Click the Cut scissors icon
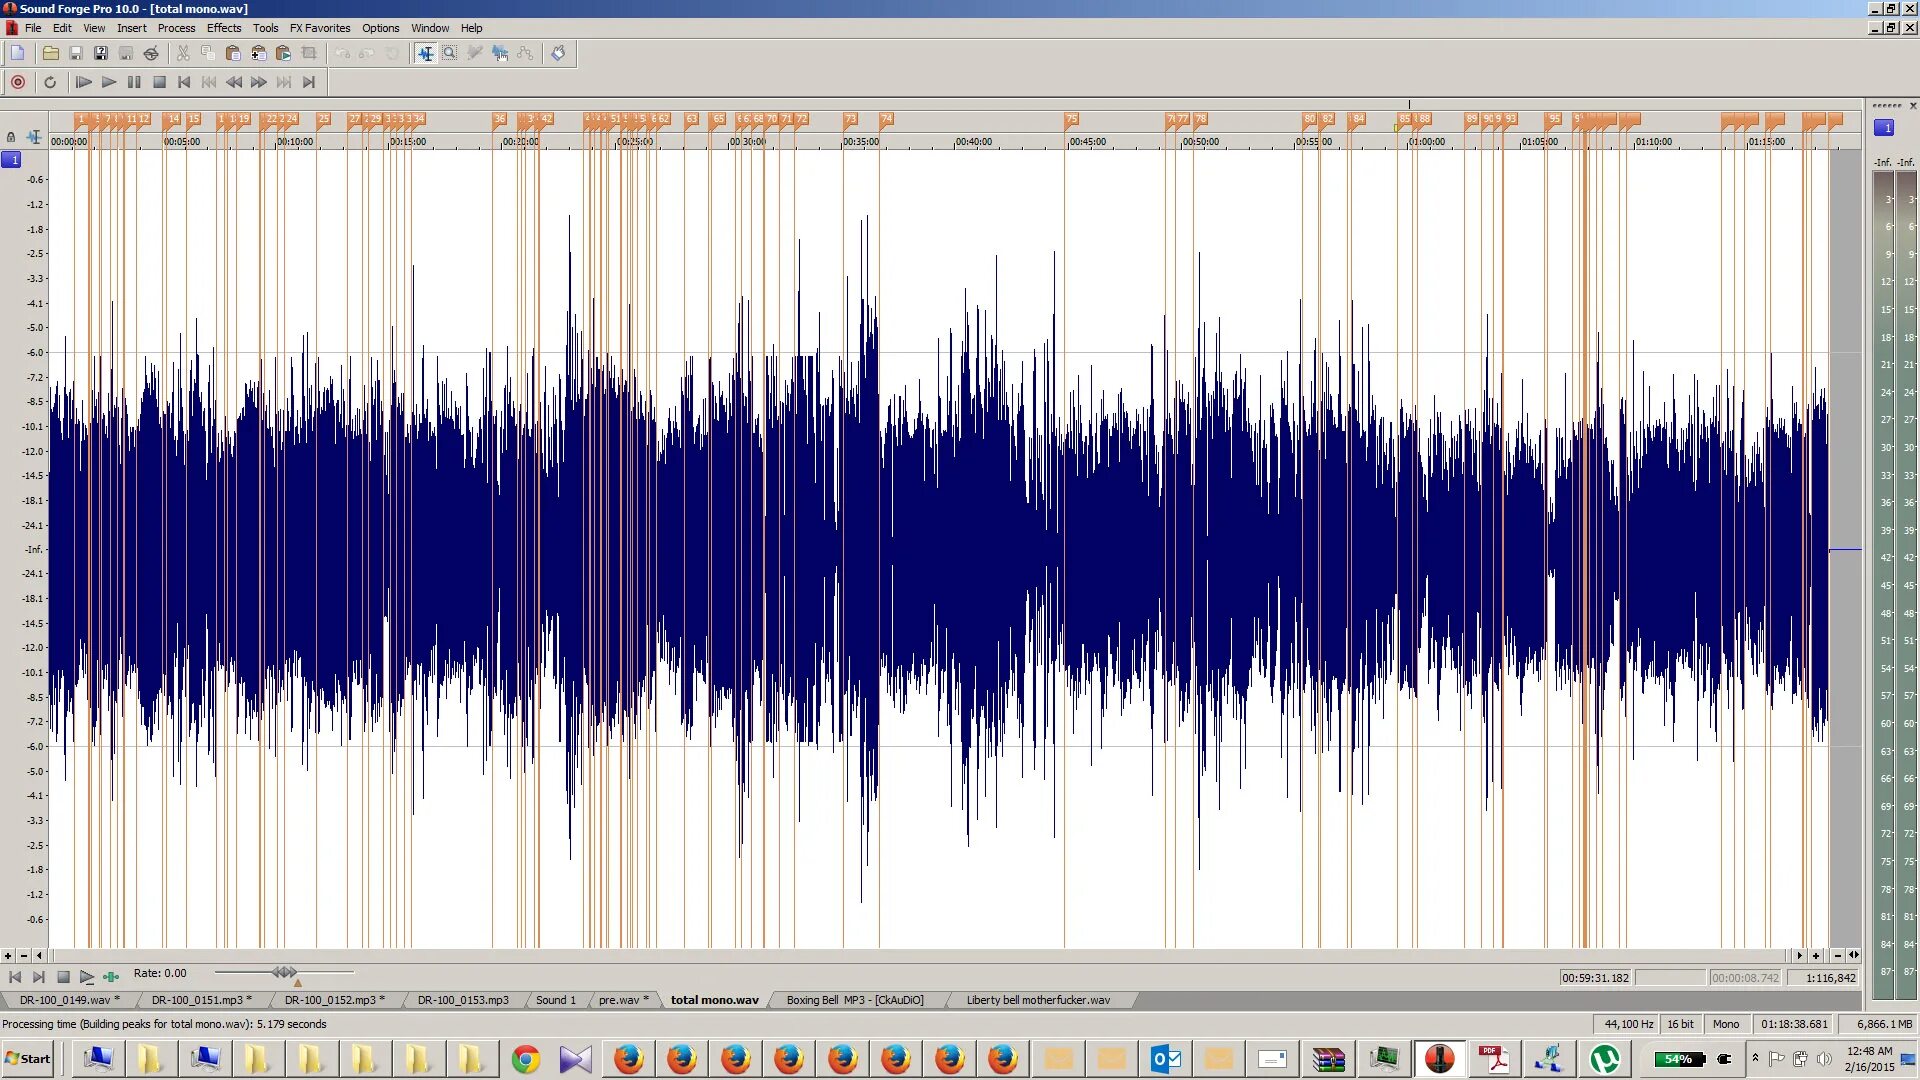The width and height of the screenshot is (1920, 1080). (x=183, y=53)
